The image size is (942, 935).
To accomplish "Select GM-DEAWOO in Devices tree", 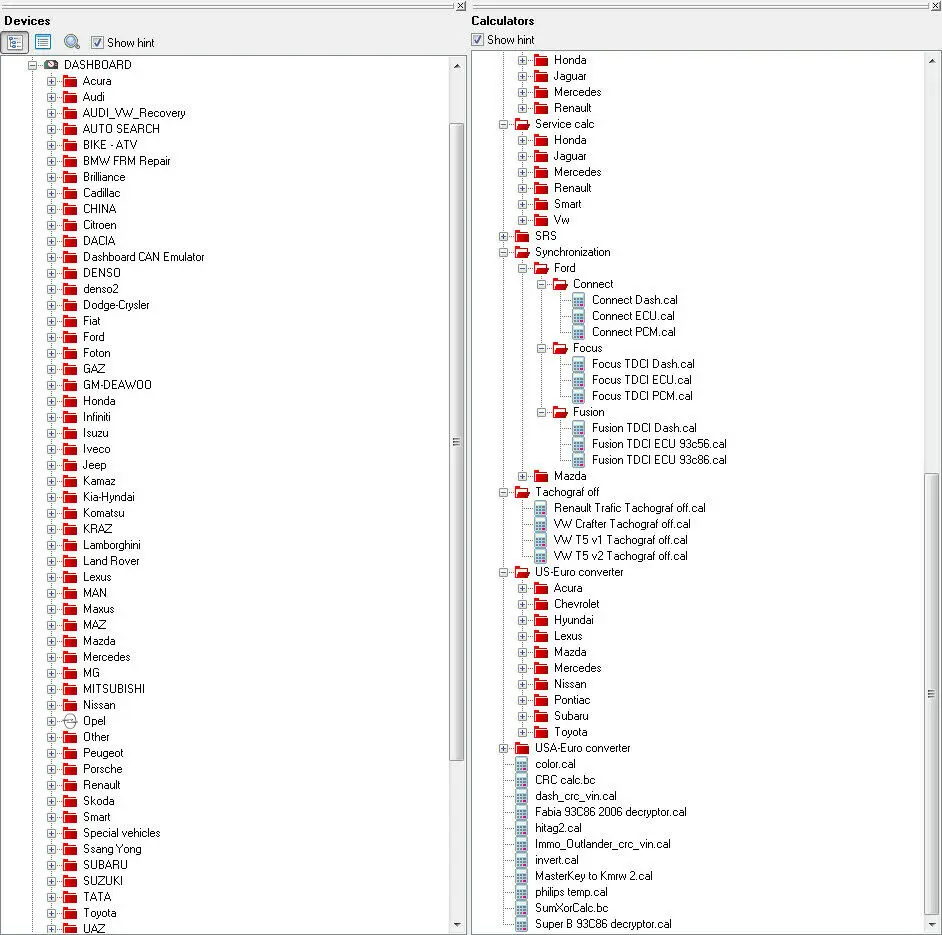I will tap(117, 385).
